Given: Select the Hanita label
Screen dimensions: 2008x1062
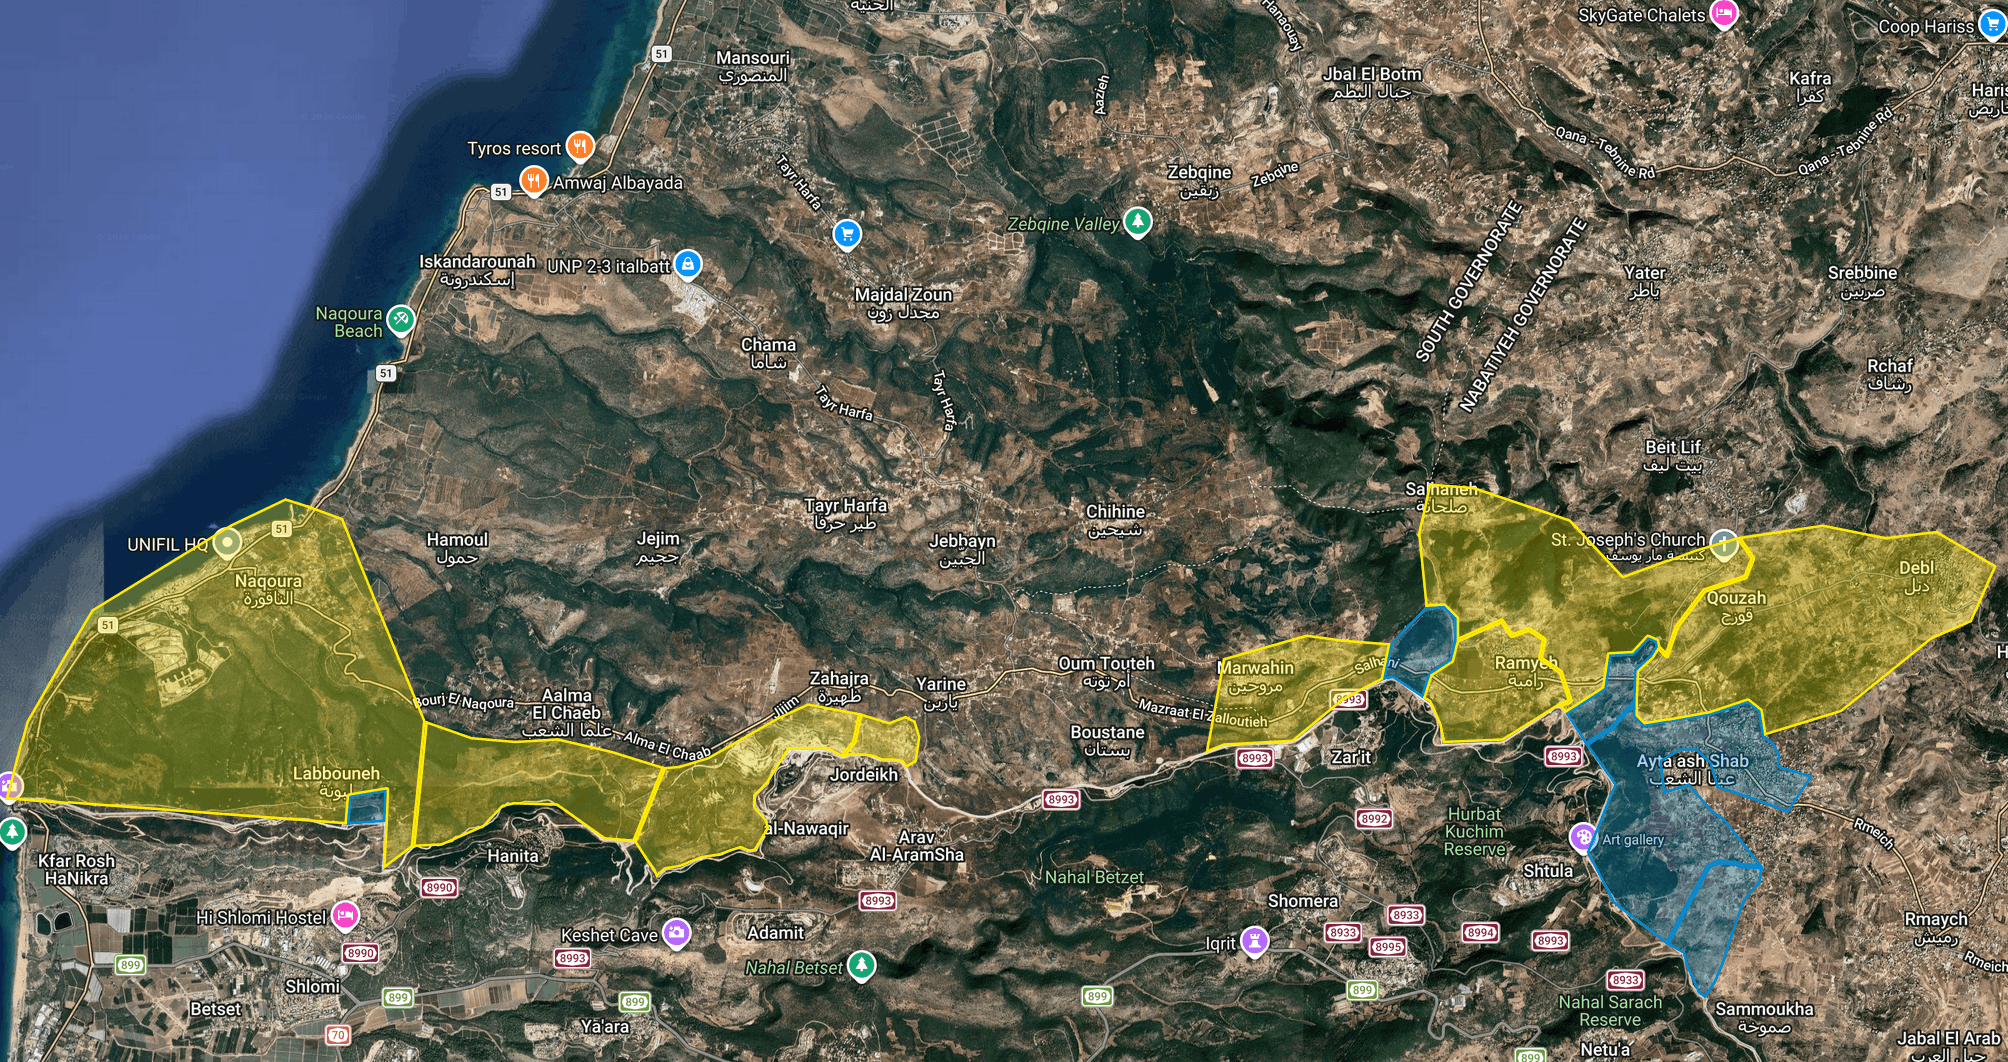Looking at the screenshot, I should click(x=513, y=856).
